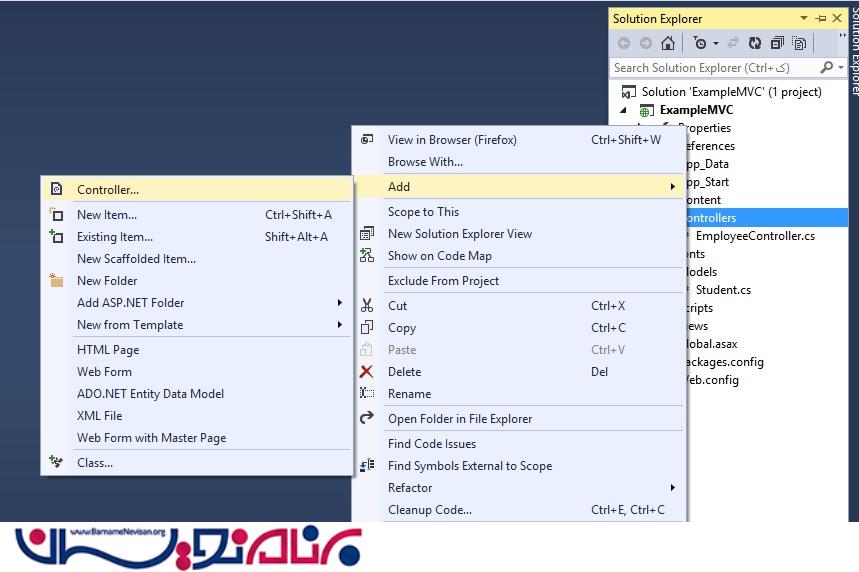
Task: Select the ExampleMVC project node
Action: pyautogui.click(x=696, y=110)
